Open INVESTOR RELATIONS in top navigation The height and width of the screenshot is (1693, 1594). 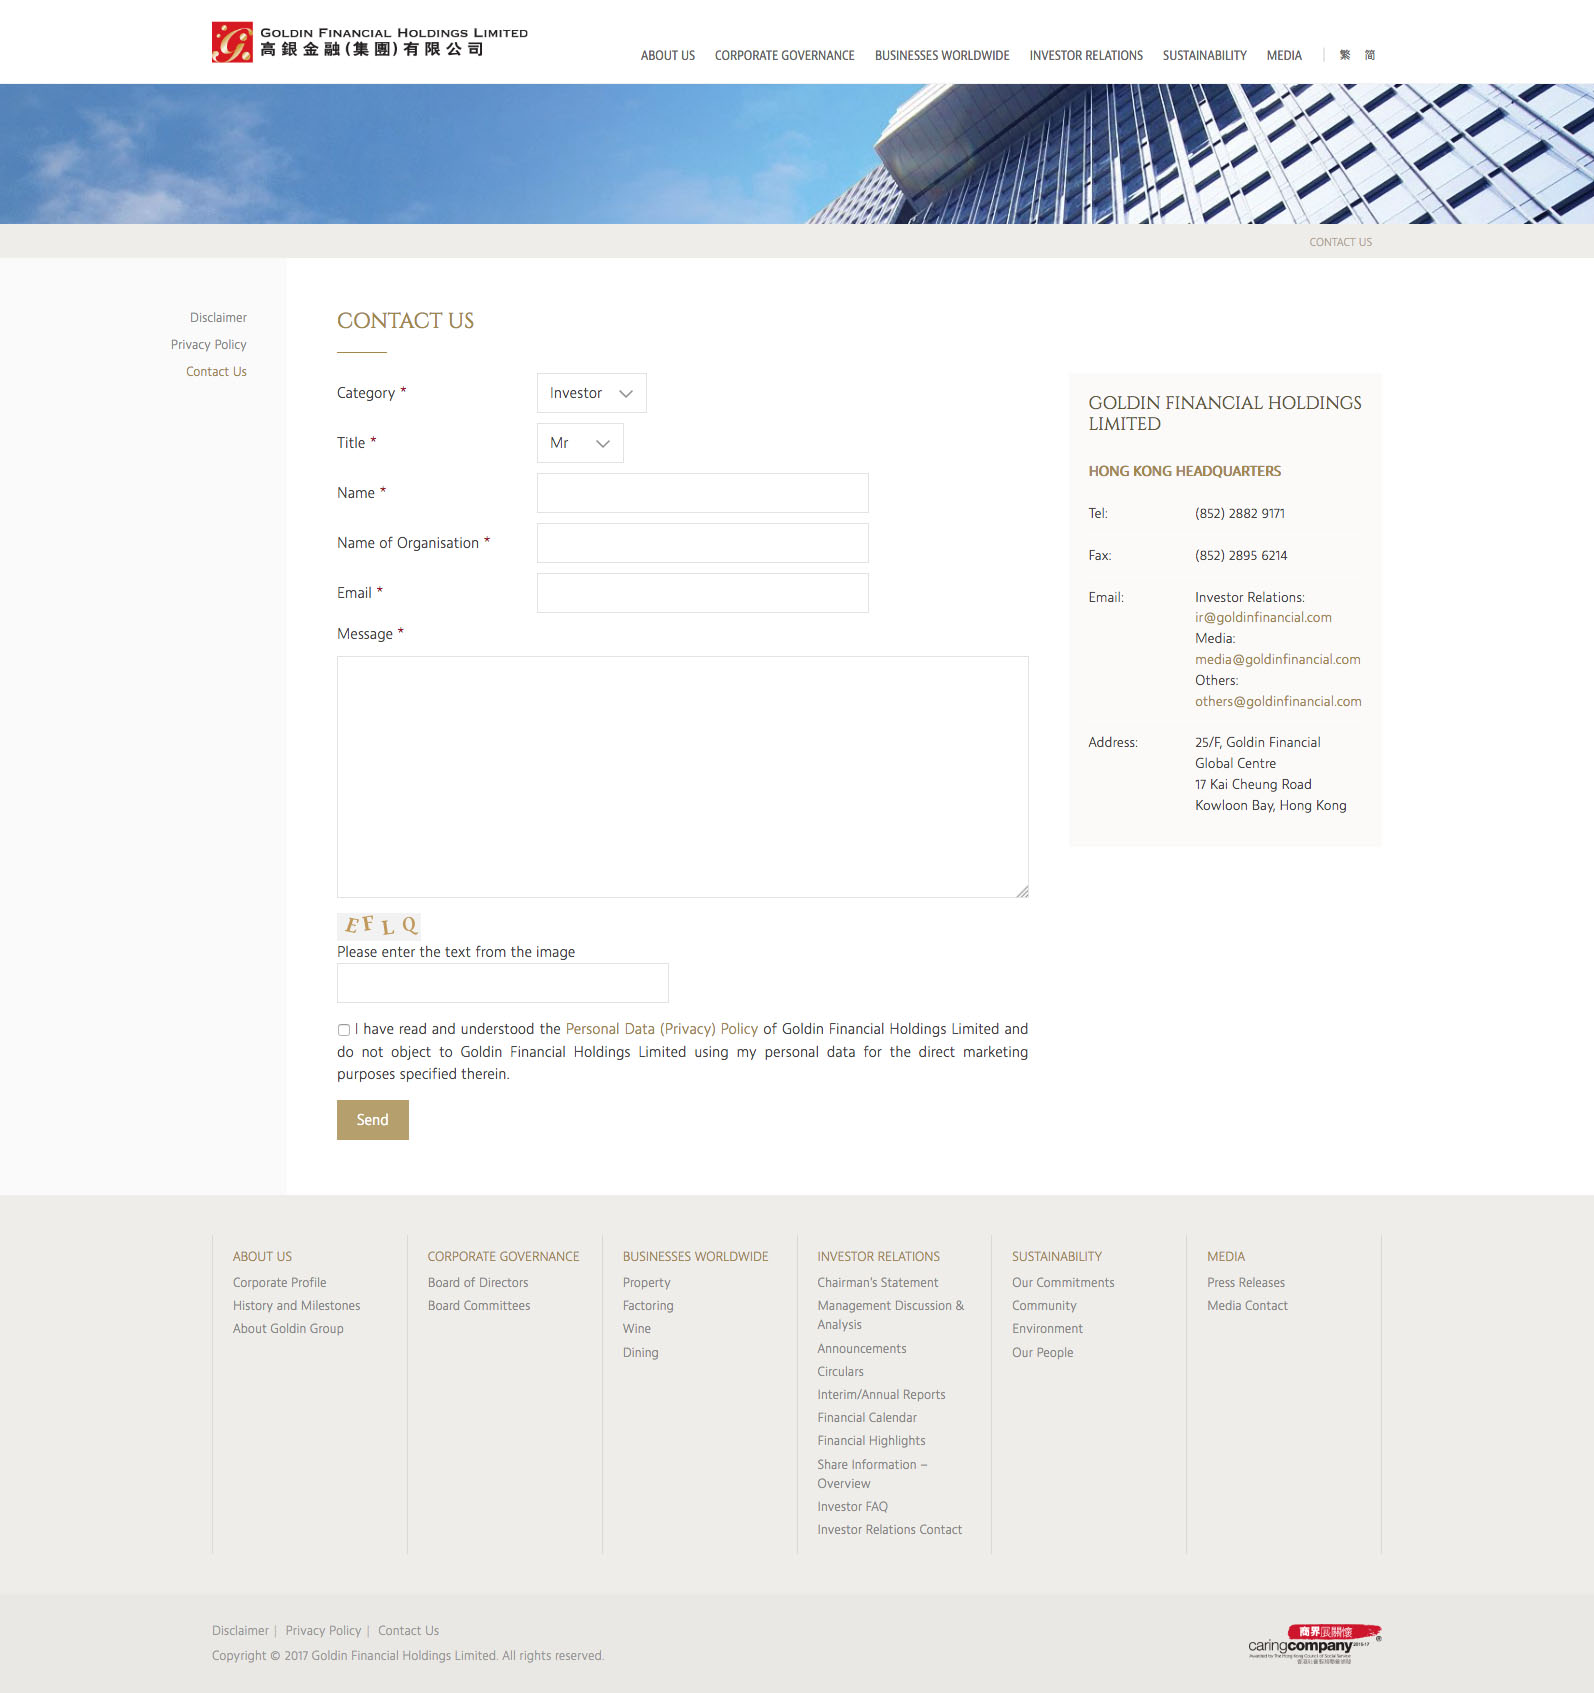1086,56
